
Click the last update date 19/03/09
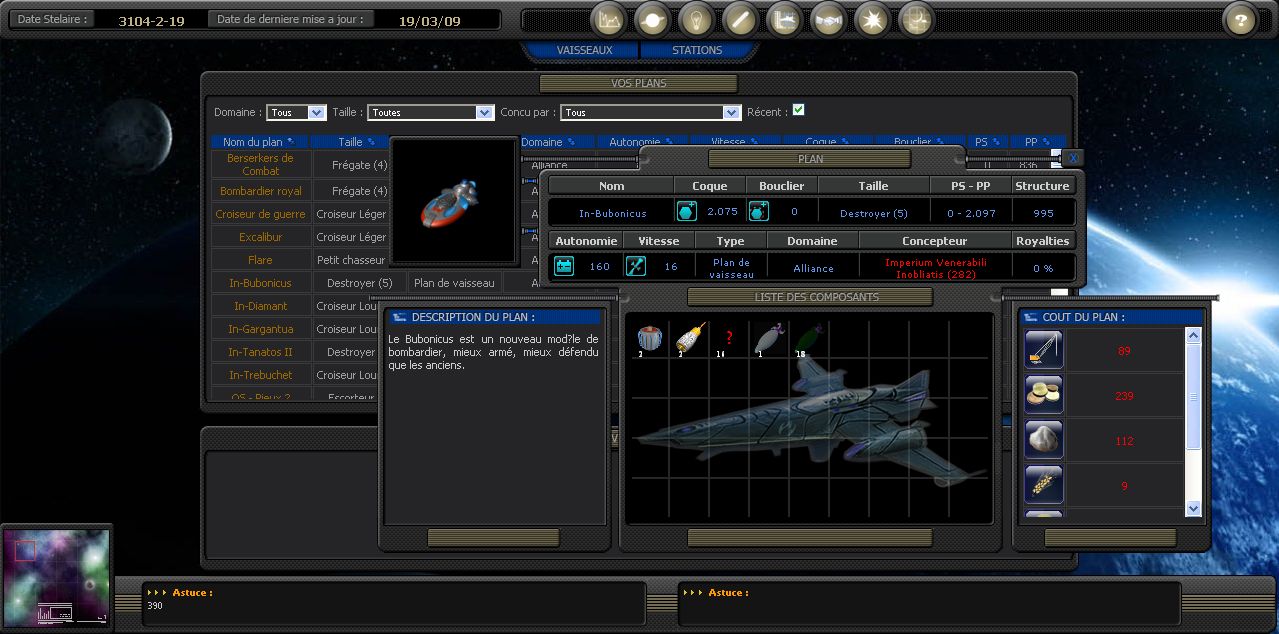(429, 21)
